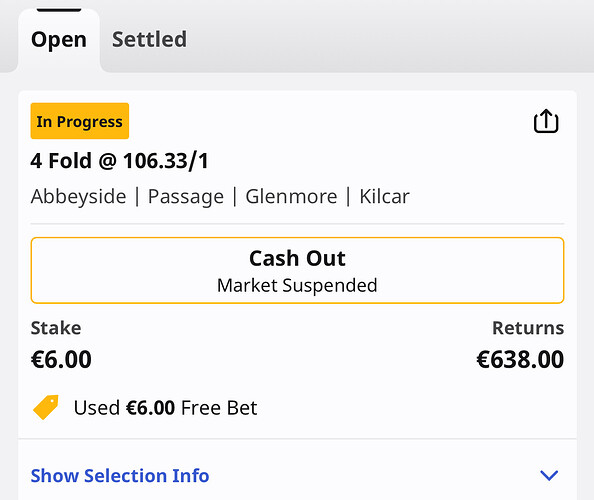594x500 pixels.
Task: Click the Stake label
Action: [x=56, y=328]
